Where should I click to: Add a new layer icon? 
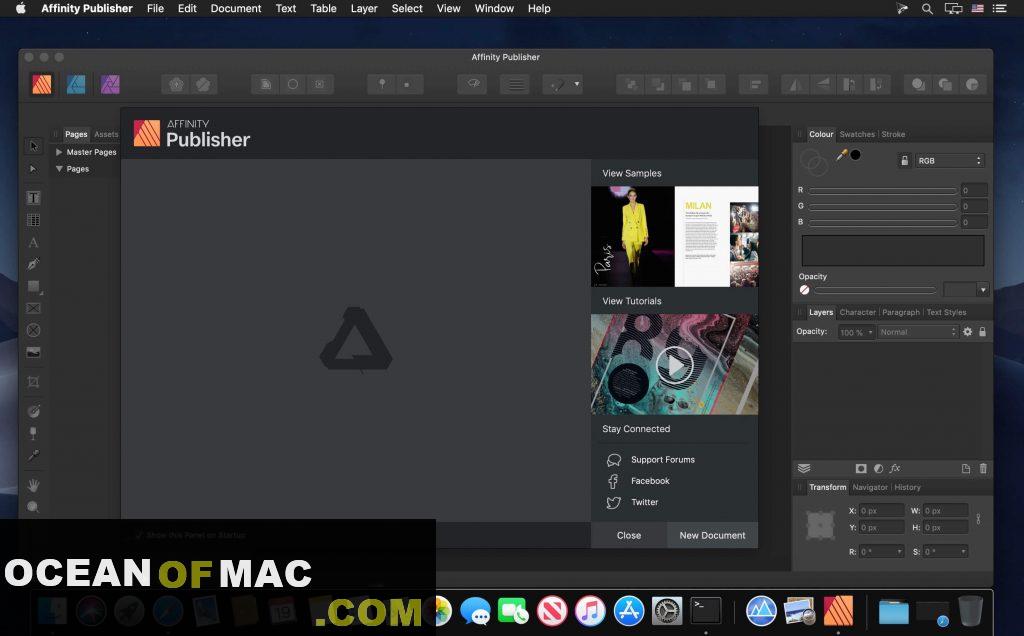[x=966, y=468]
